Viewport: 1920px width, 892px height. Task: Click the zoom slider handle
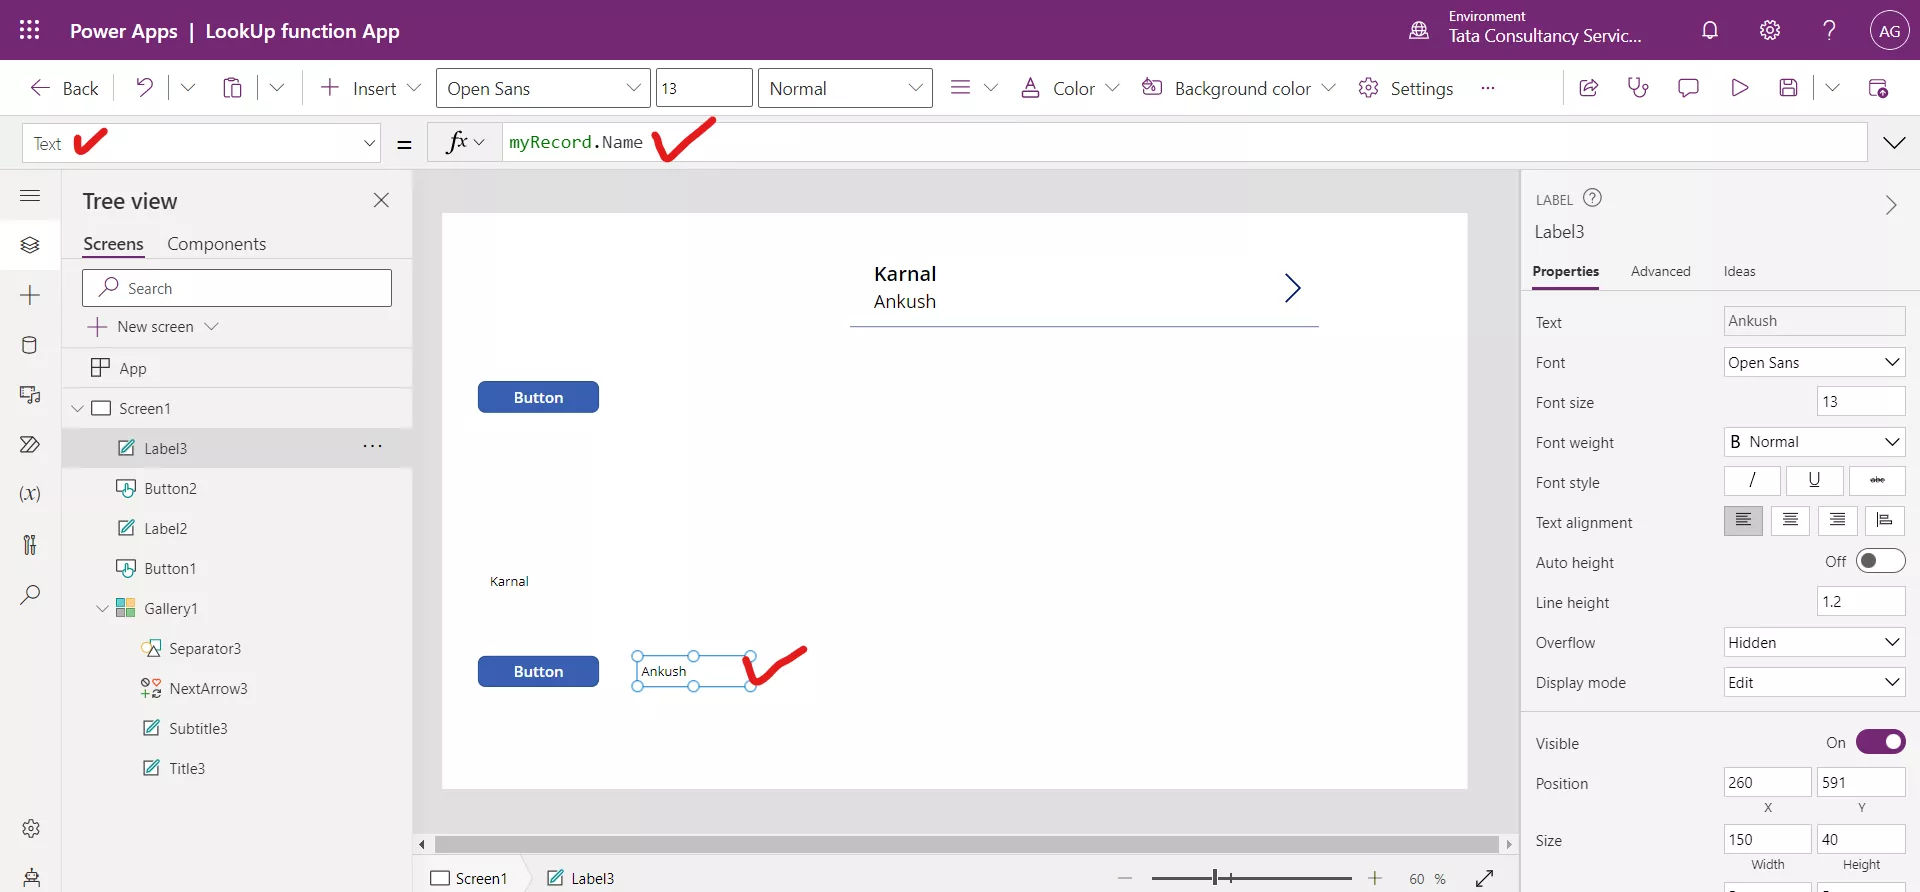pyautogui.click(x=1215, y=877)
